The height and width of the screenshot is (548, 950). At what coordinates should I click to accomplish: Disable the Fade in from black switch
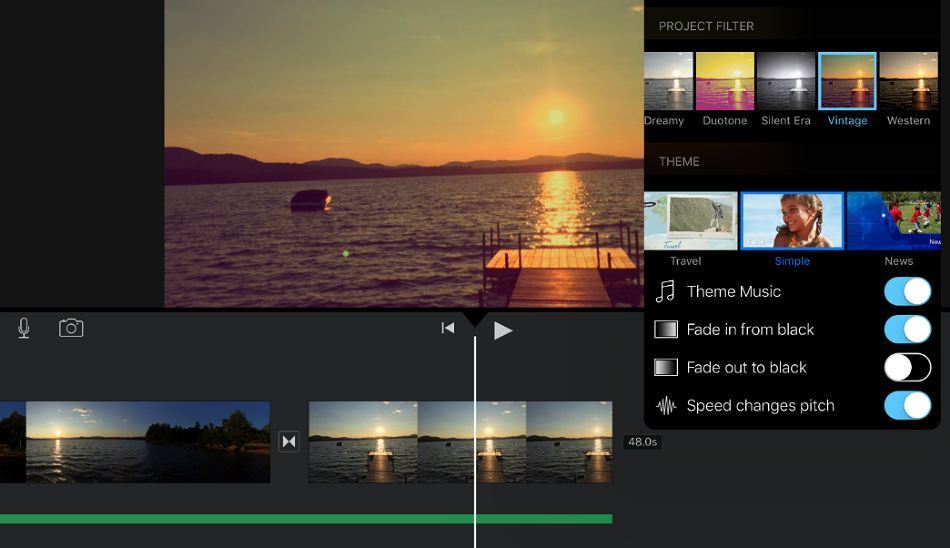point(907,329)
